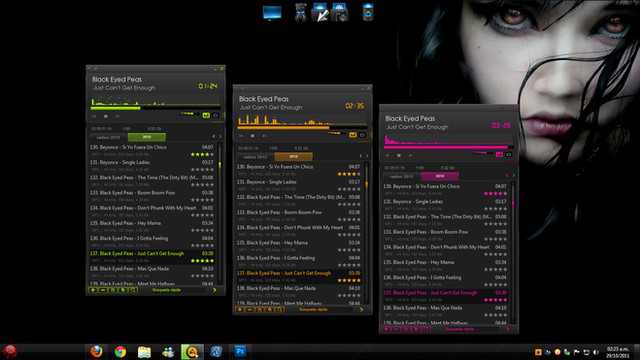This screenshot has height=360, width=640.
Task: Select 'Don't Phunk With My Heart' in pink player
Action: (445, 250)
